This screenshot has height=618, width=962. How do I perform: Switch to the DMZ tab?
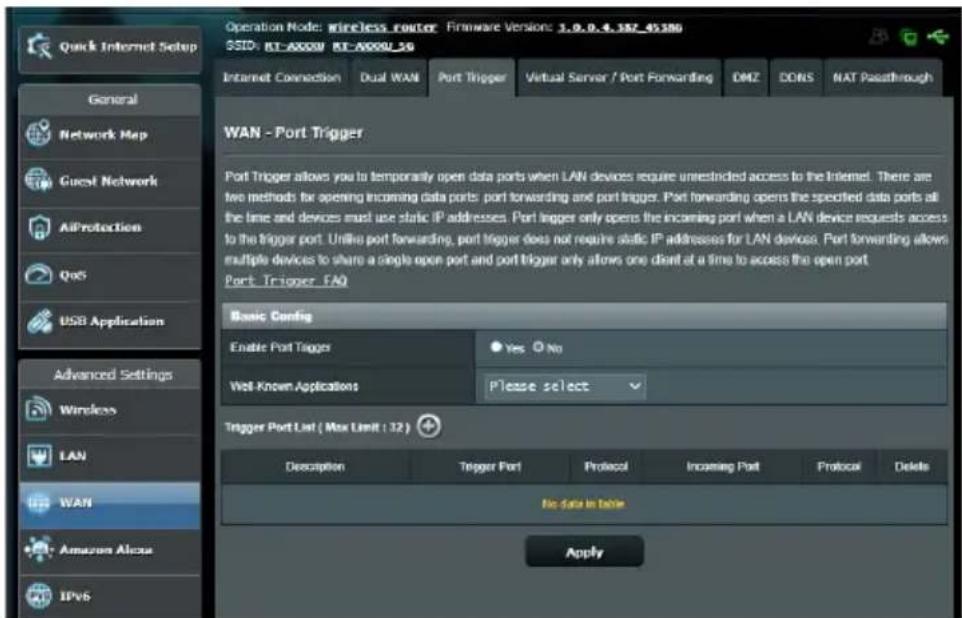click(745, 78)
